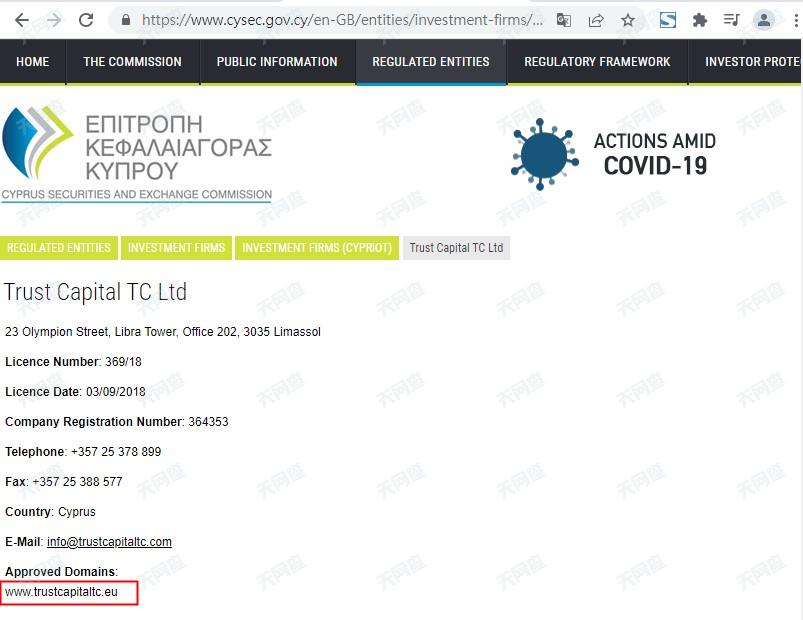
Task: Open the blue S extension icon
Action: (667, 20)
